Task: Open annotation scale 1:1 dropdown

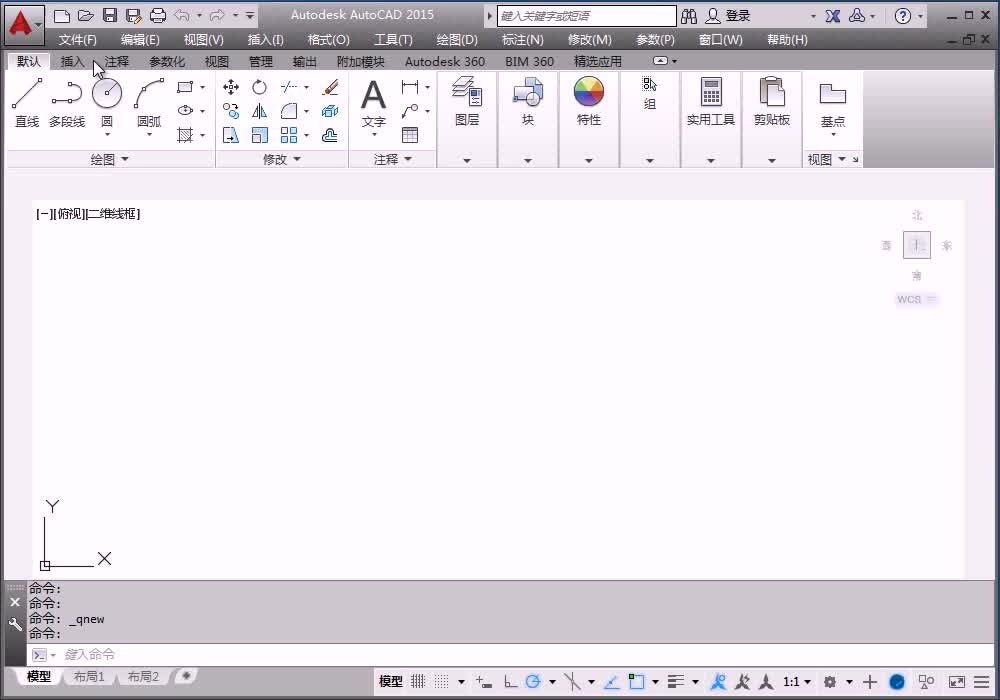Action: (x=797, y=682)
